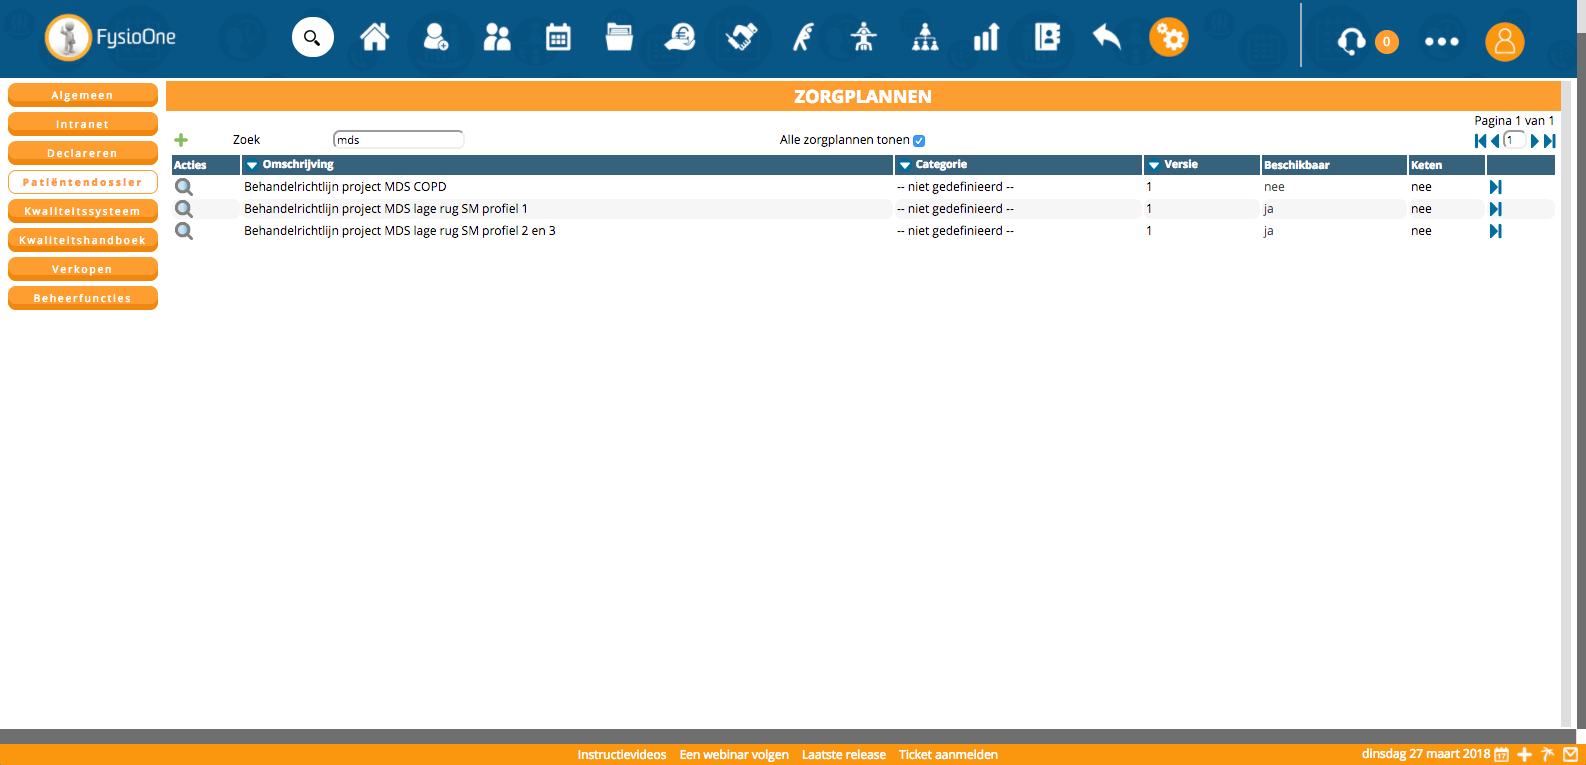Image resolution: width=1586 pixels, height=765 pixels.
Task: Click the green plus to add zorgplan
Action: tap(181, 140)
